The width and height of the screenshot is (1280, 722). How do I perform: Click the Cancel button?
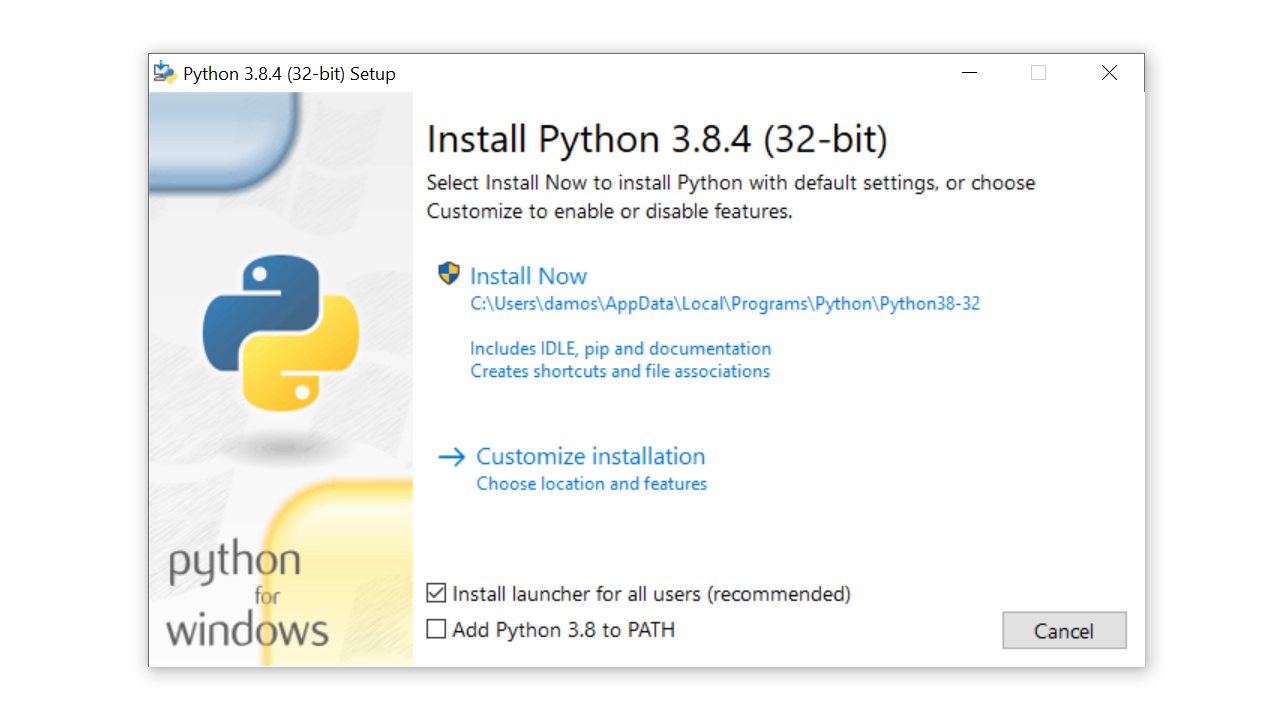pyautogui.click(x=1064, y=630)
